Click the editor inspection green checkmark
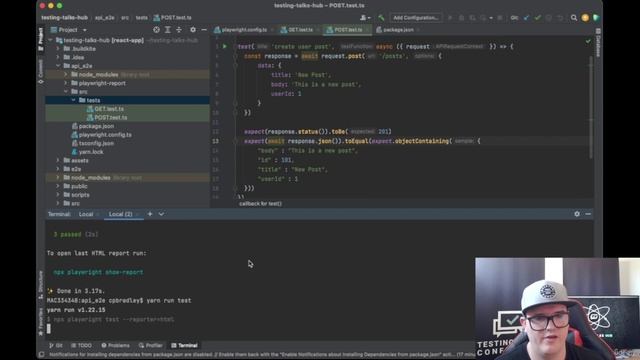The width and height of the screenshot is (640, 360). (588, 41)
